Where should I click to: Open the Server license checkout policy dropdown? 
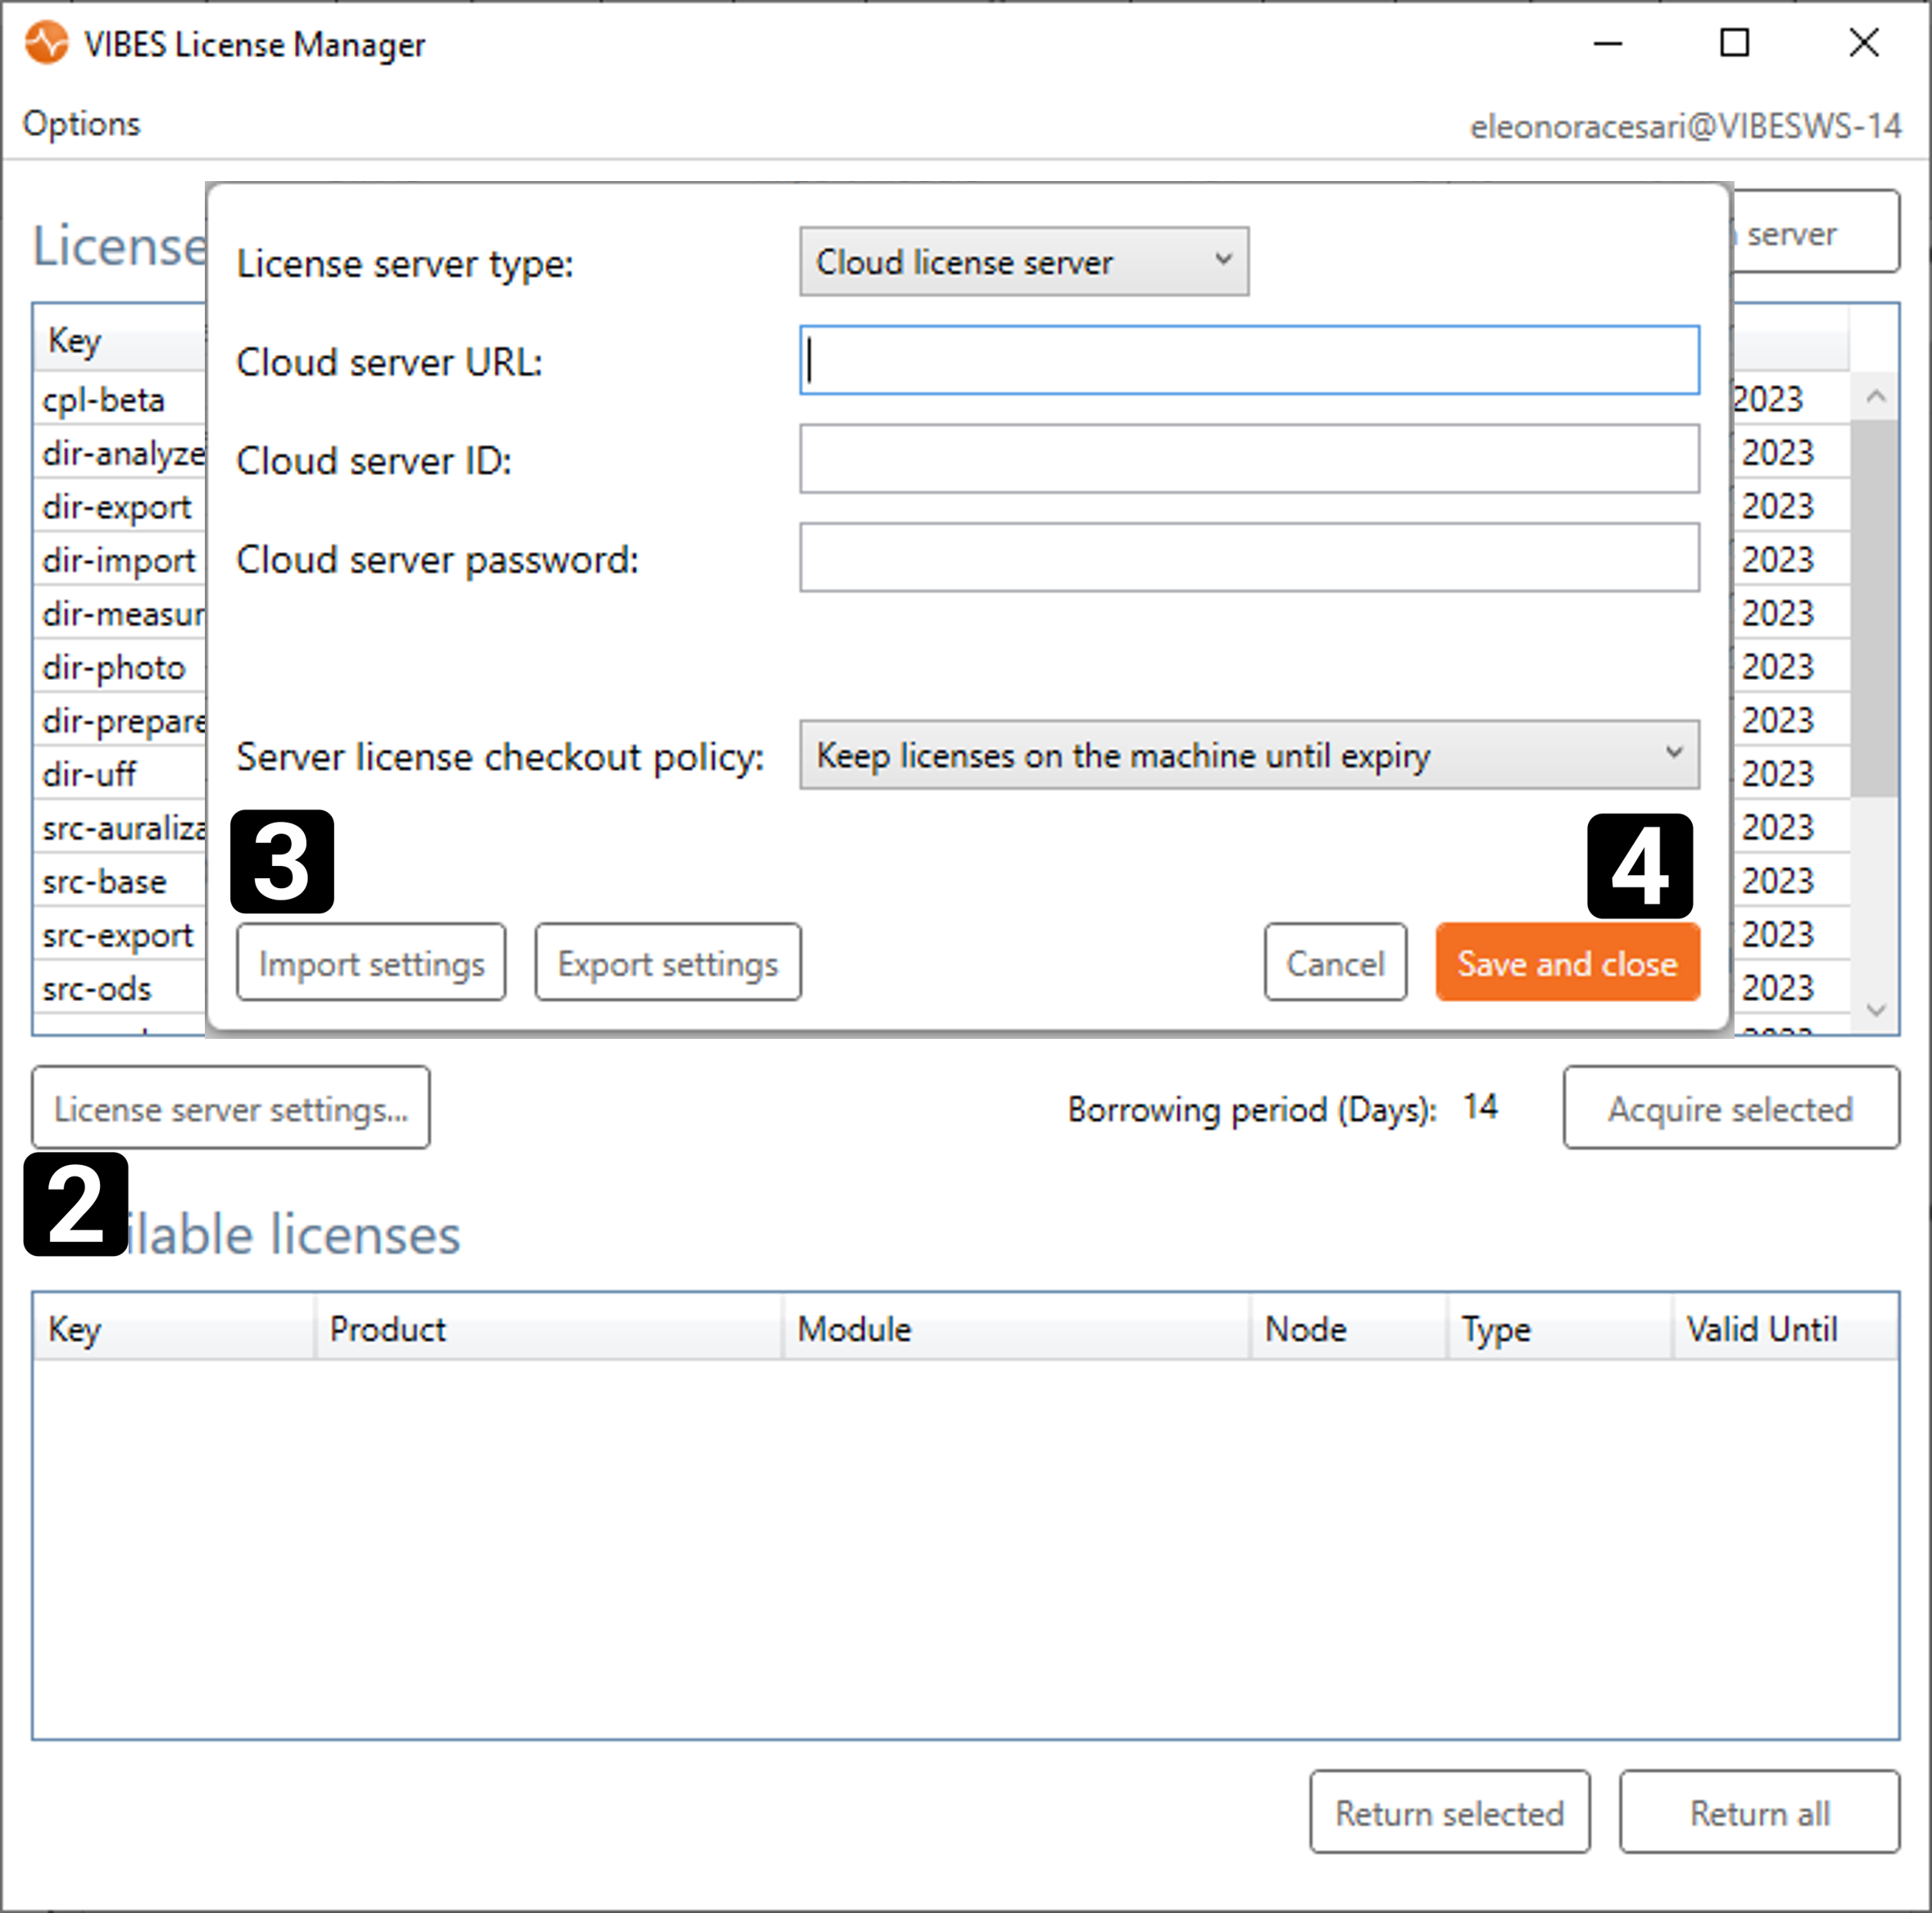(1249, 755)
